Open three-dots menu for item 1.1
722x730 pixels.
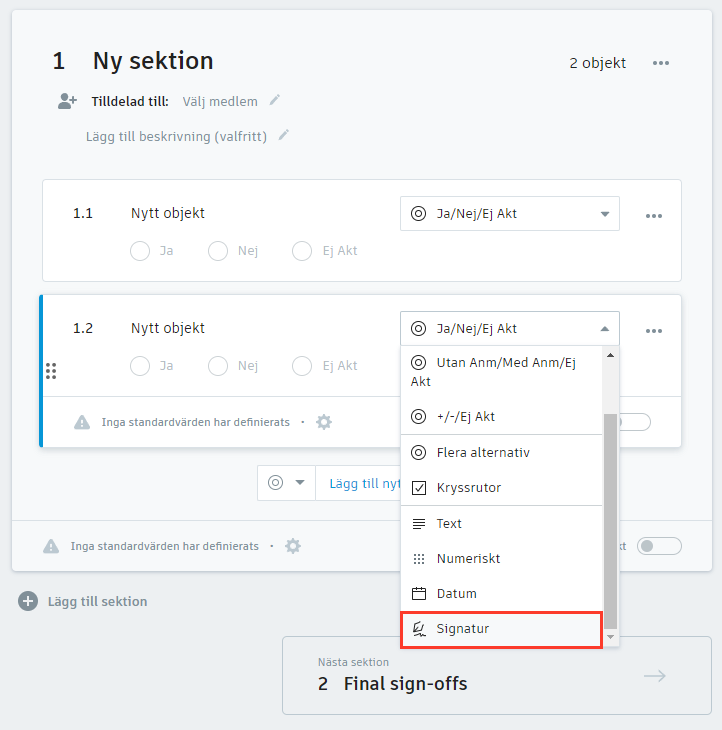(x=654, y=215)
